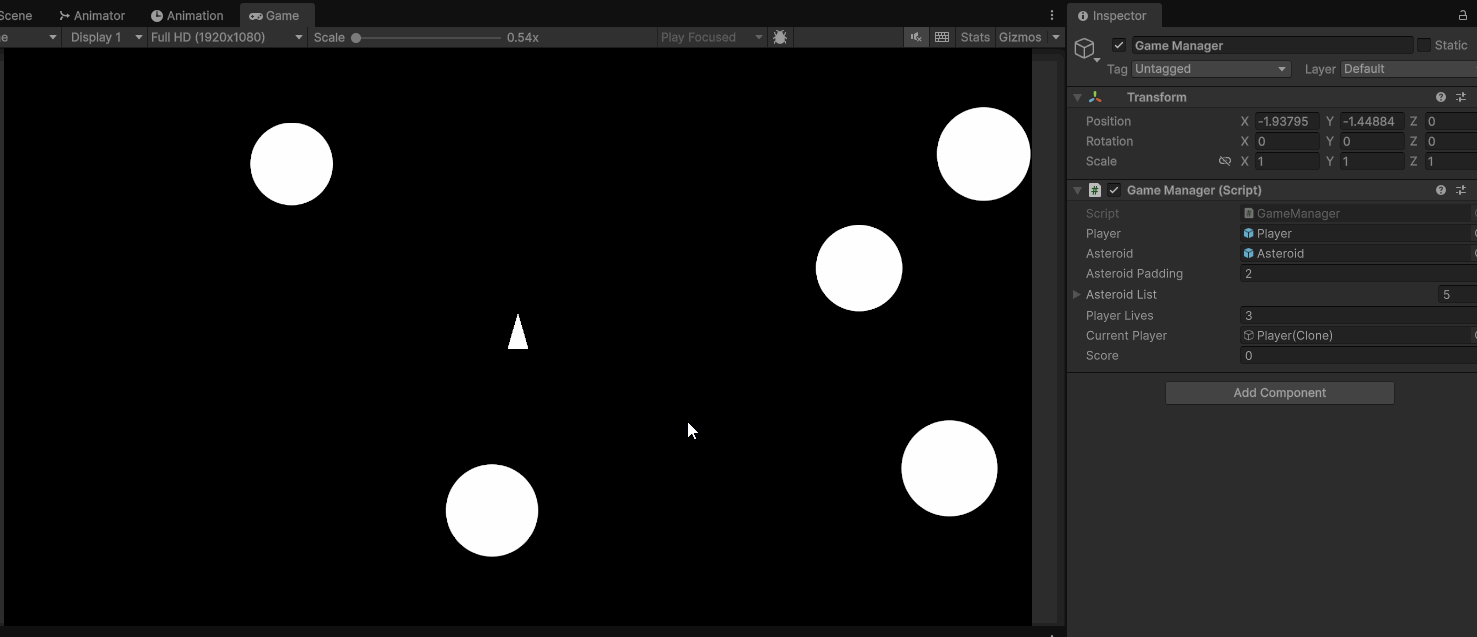The width and height of the screenshot is (1477, 637).
Task: Toggle the constrained proportions scale link icon
Action: click(x=1224, y=161)
